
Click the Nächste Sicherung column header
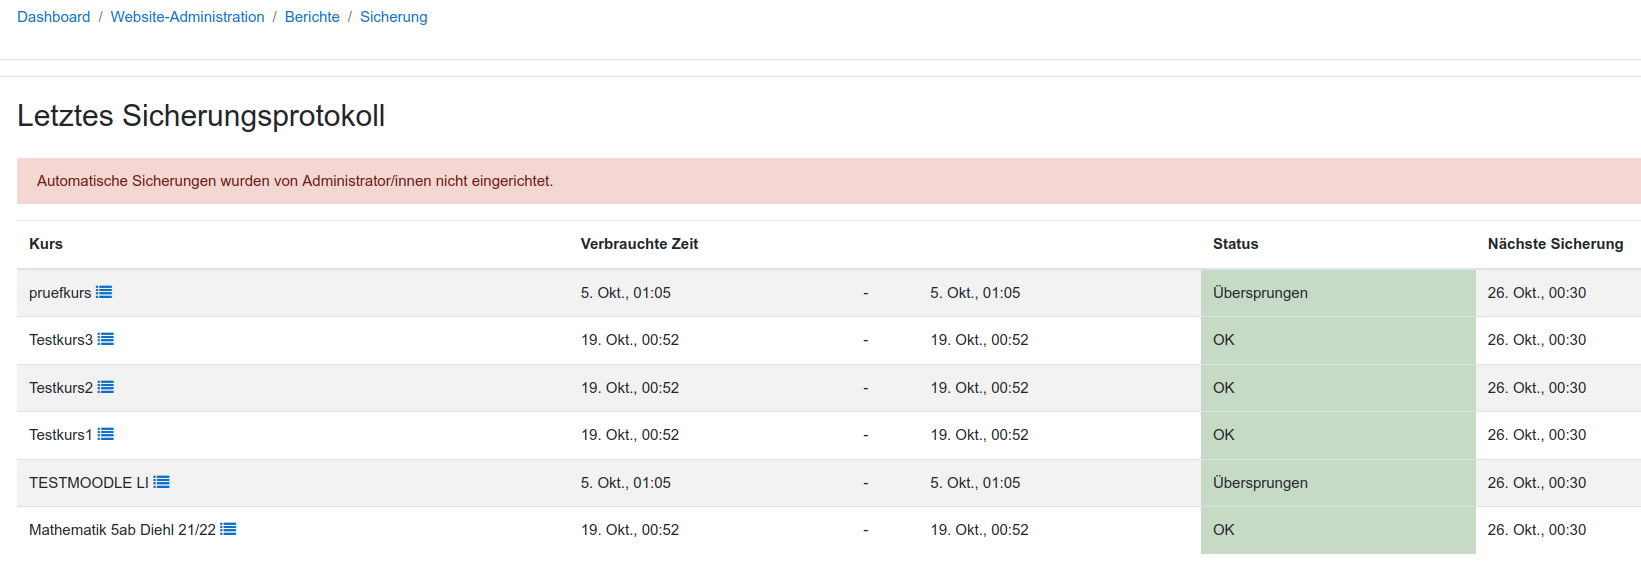tap(1555, 244)
